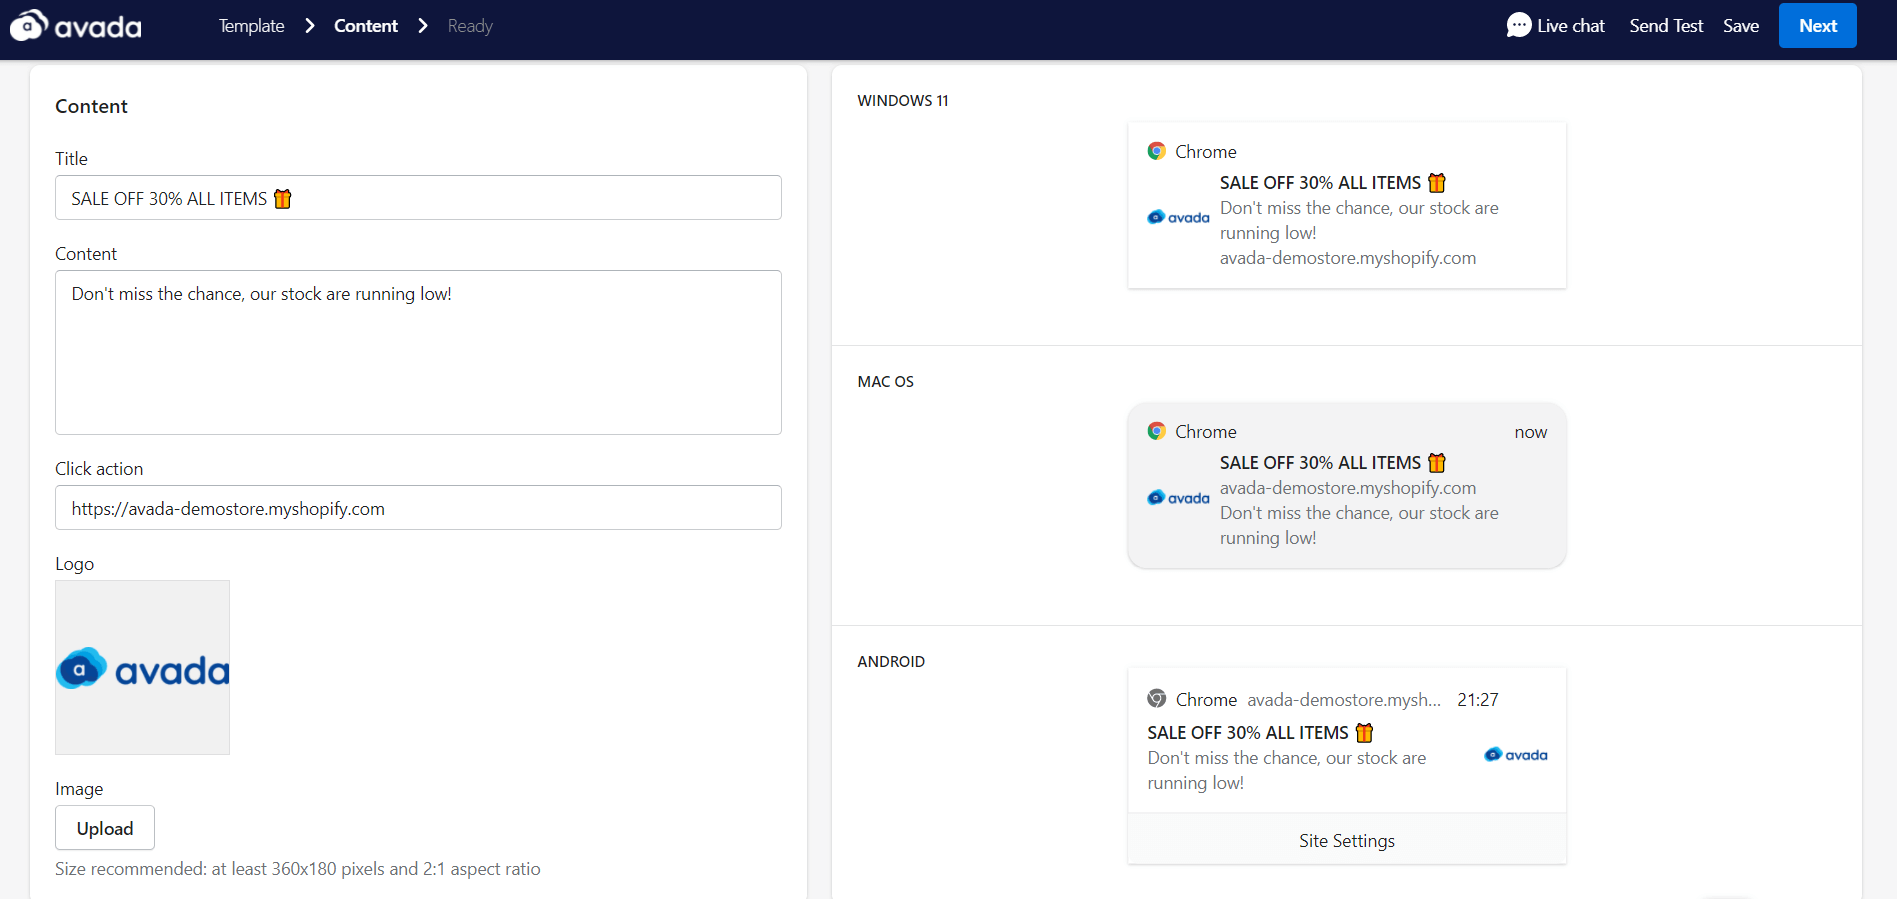Click avada logo in Windows 11 notification
Viewport: 1897px width, 899px height.
pos(1178,217)
